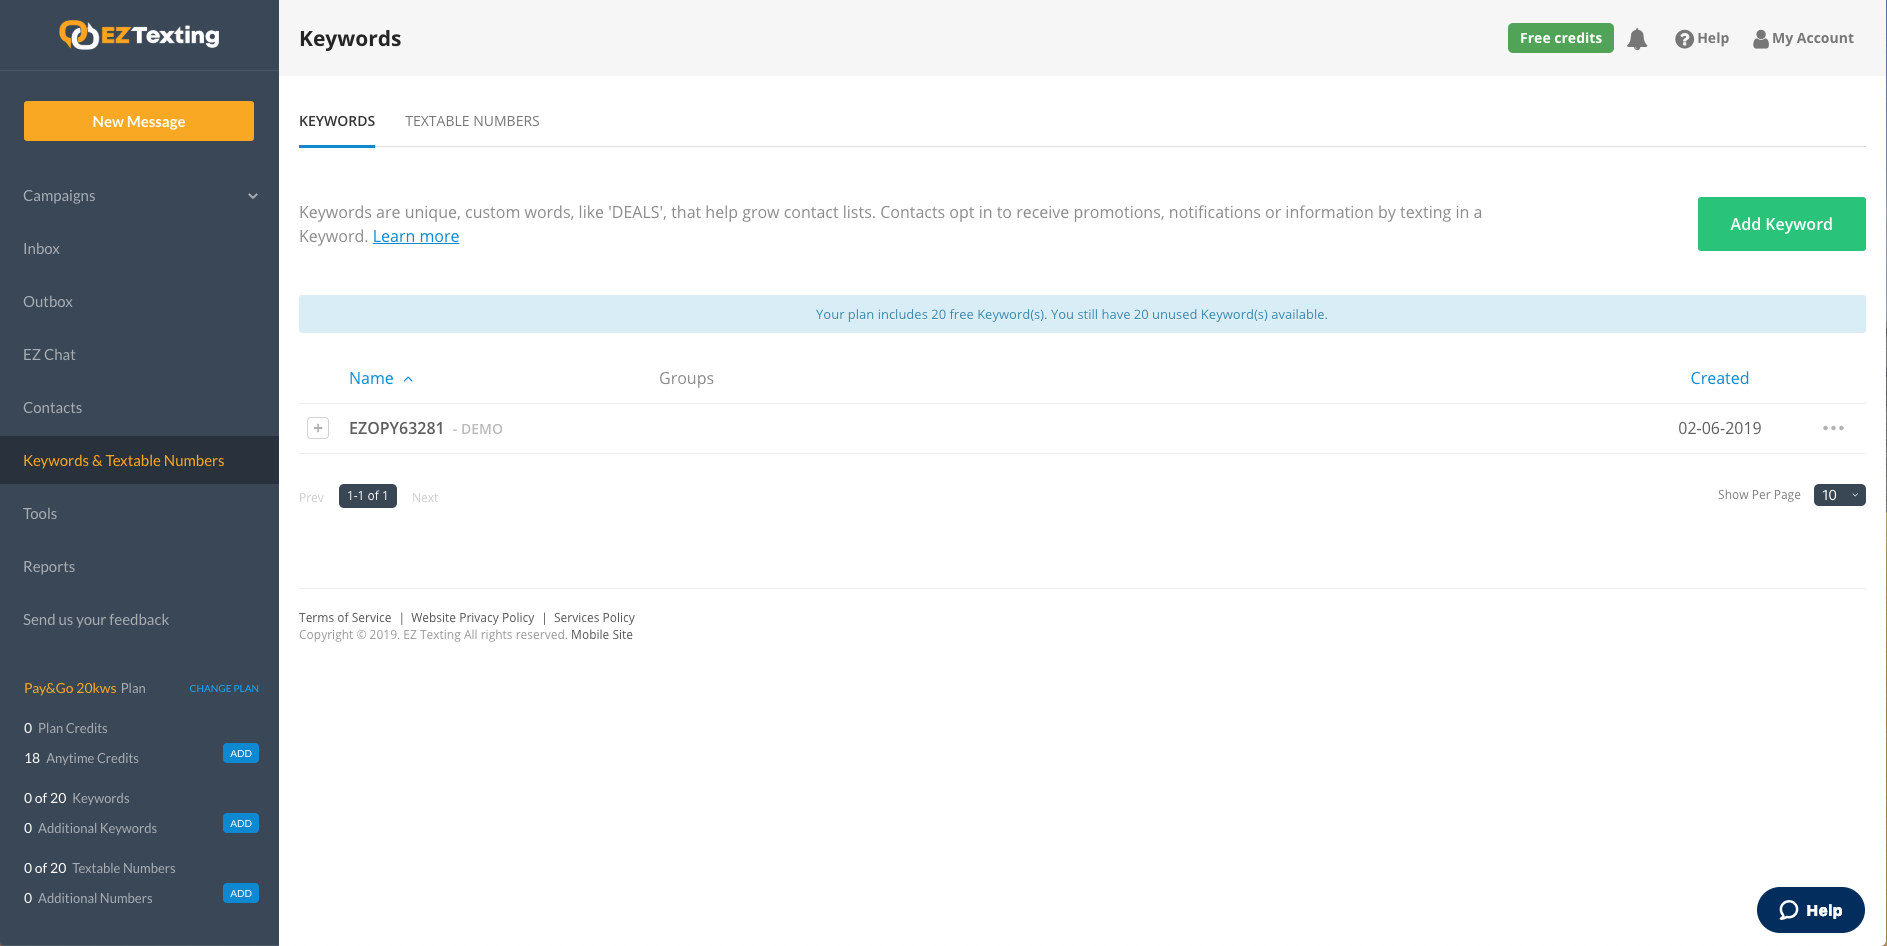Open the My Account menu
The height and width of the screenshot is (946, 1887).
(x=1803, y=38)
